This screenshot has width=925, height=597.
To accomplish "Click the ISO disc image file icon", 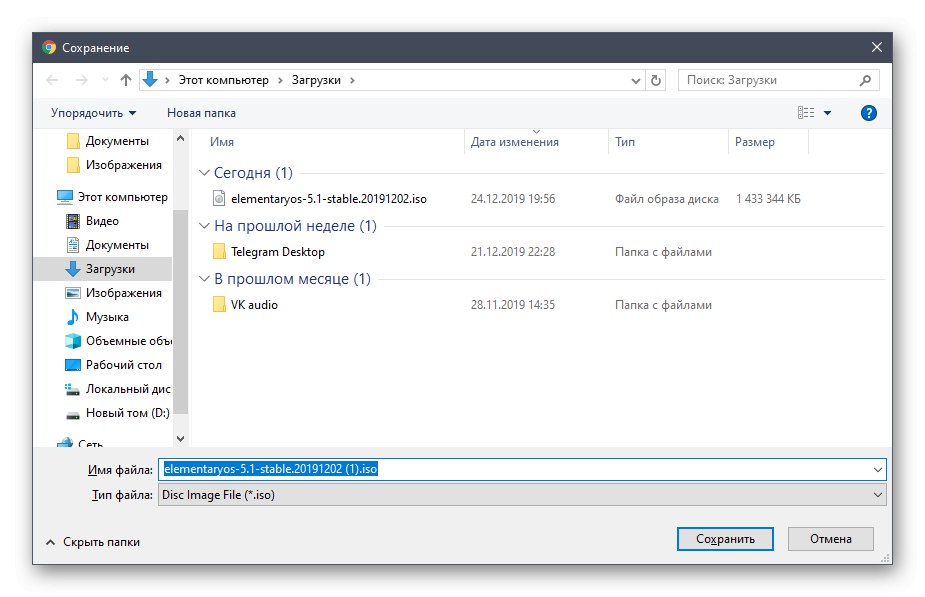I will coord(219,198).
